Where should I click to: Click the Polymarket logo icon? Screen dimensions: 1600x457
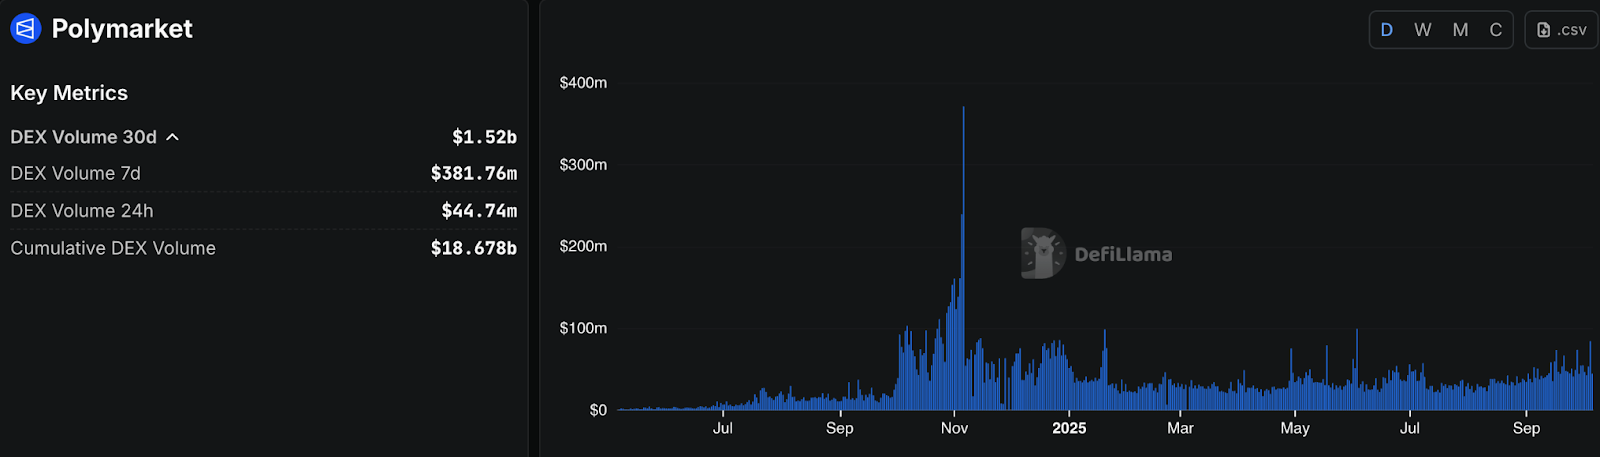[25, 29]
